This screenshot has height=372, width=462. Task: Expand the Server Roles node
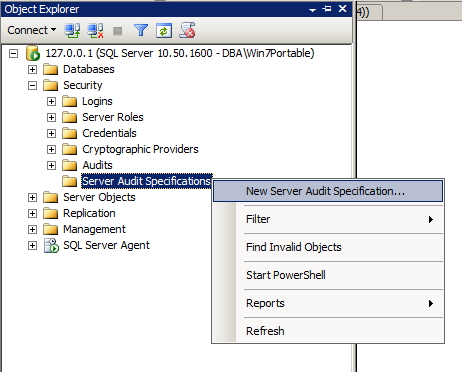pos(51,117)
